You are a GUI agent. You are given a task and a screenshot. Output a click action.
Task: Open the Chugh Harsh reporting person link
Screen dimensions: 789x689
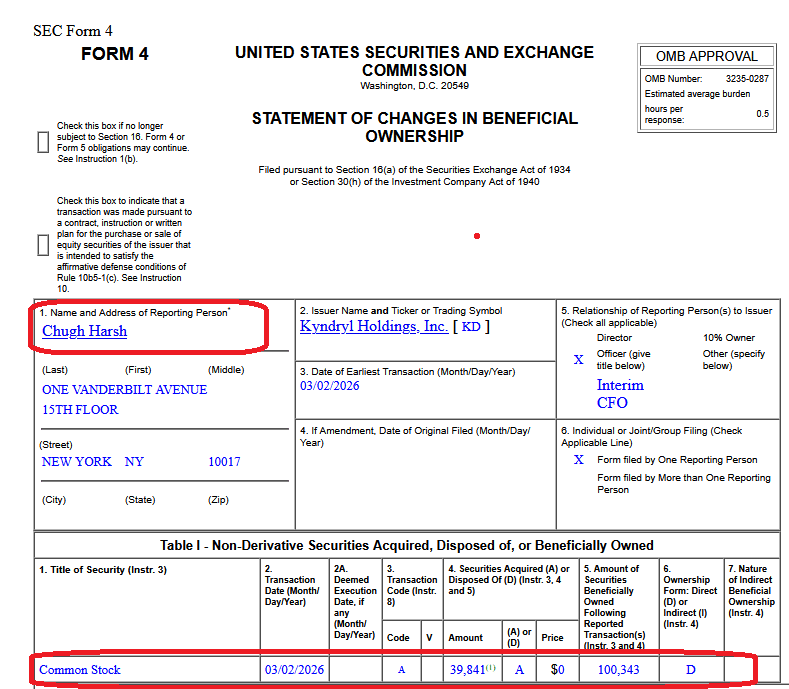85,331
